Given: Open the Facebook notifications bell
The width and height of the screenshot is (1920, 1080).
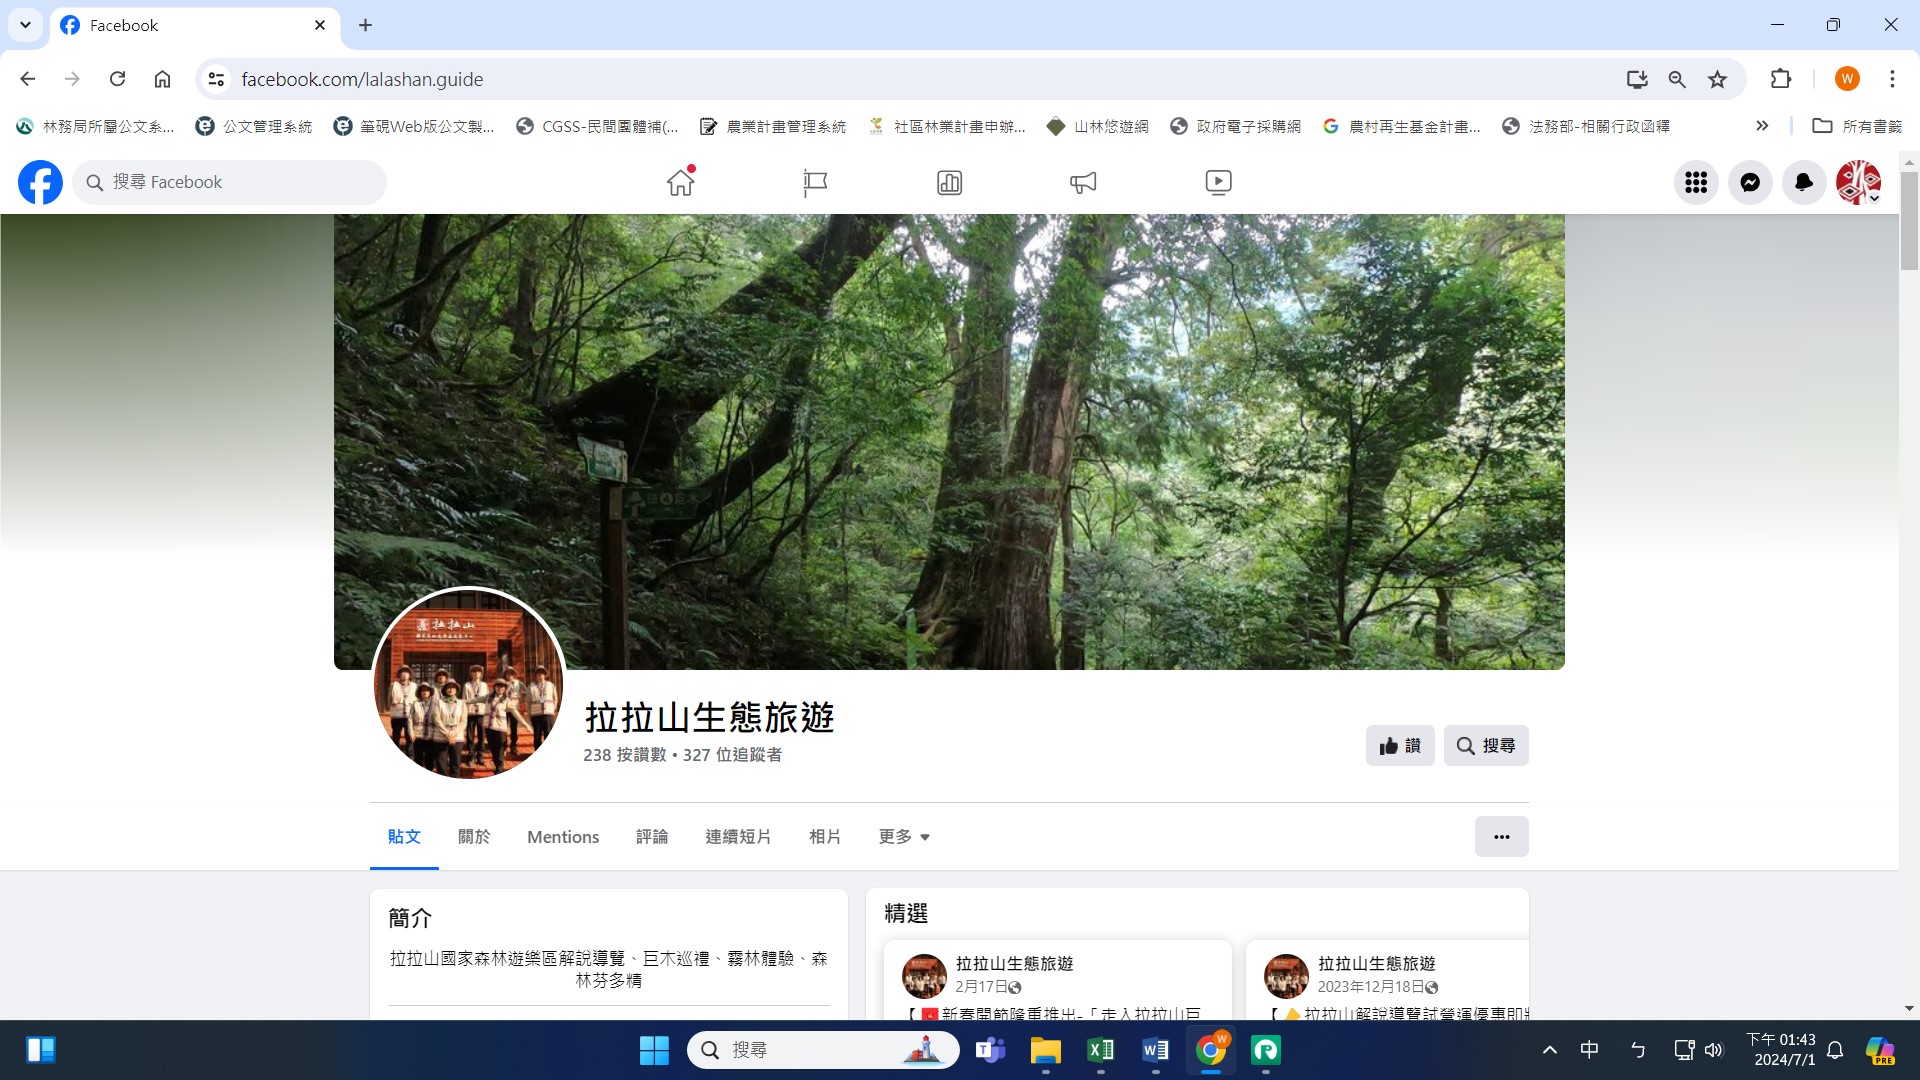Looking at the screenshot, I should click(x=1804, y=182).
